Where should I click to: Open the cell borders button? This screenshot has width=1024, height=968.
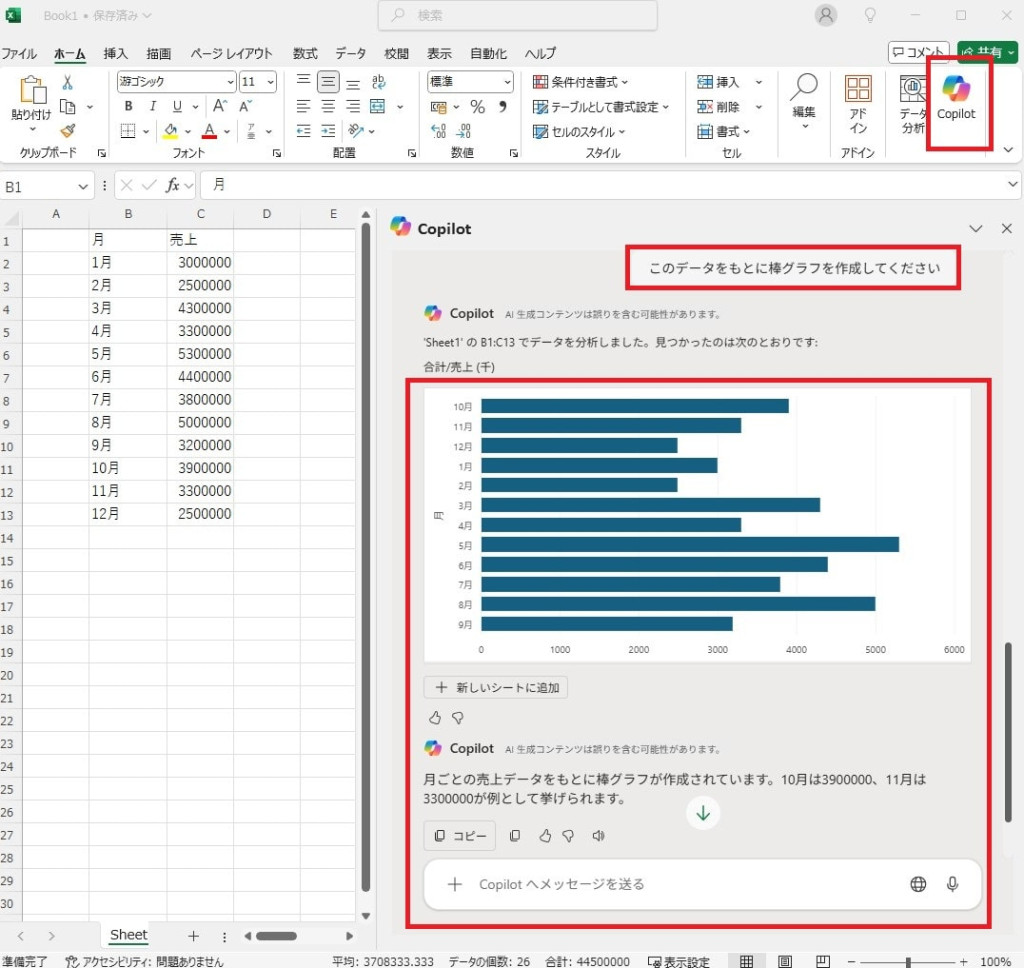[128, 131]
